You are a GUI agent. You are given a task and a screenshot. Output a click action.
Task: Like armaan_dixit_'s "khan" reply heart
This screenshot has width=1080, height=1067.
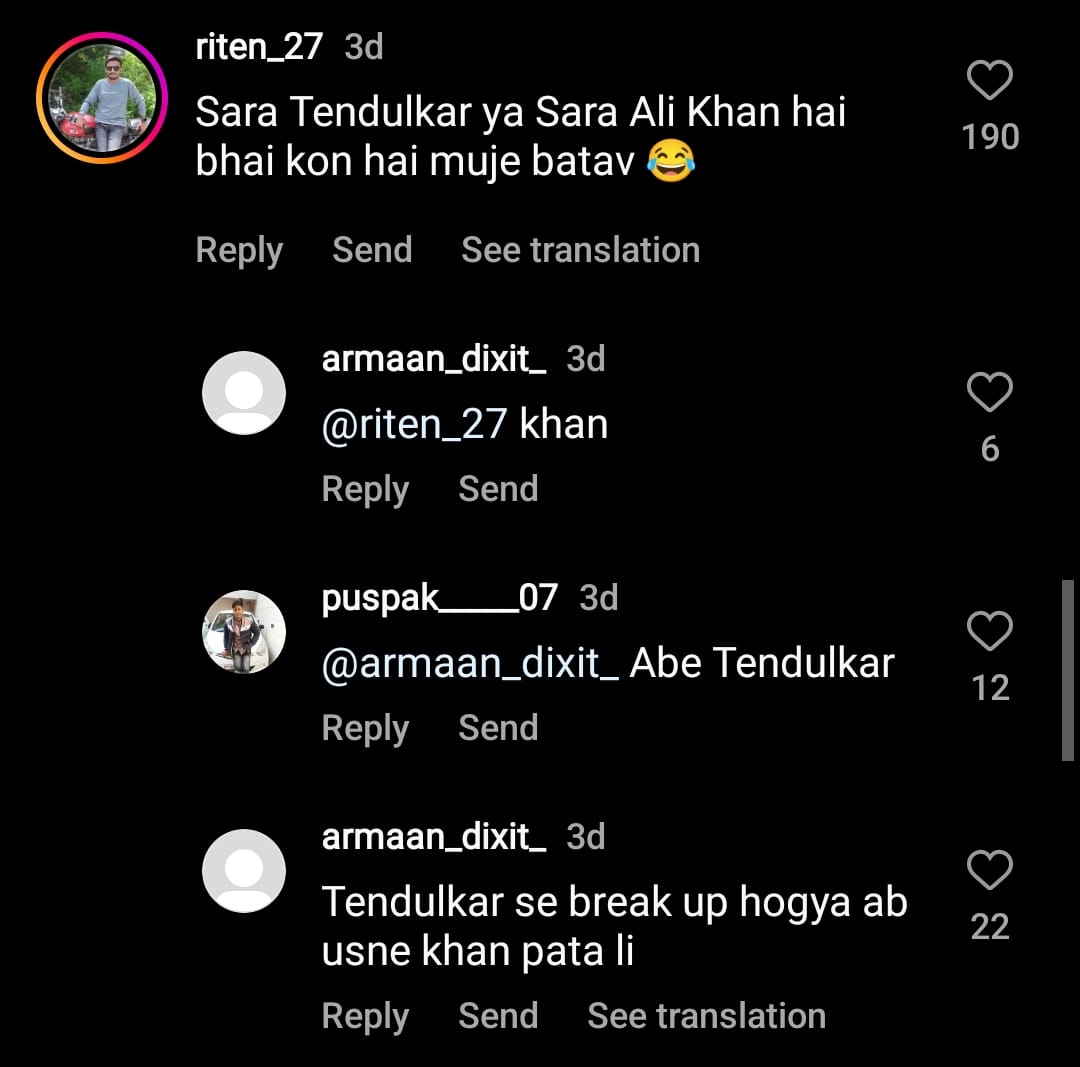point(990,392)
